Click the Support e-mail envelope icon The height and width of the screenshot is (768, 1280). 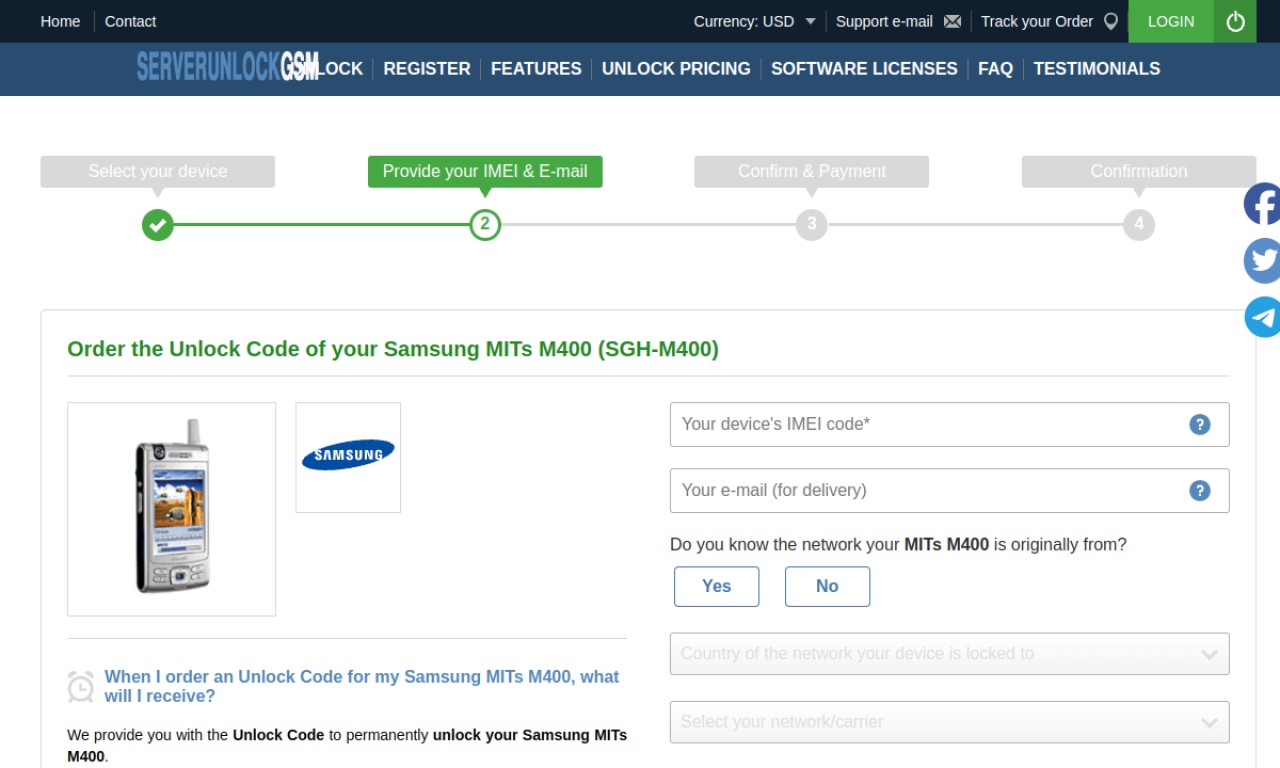[x=952, y=22]
